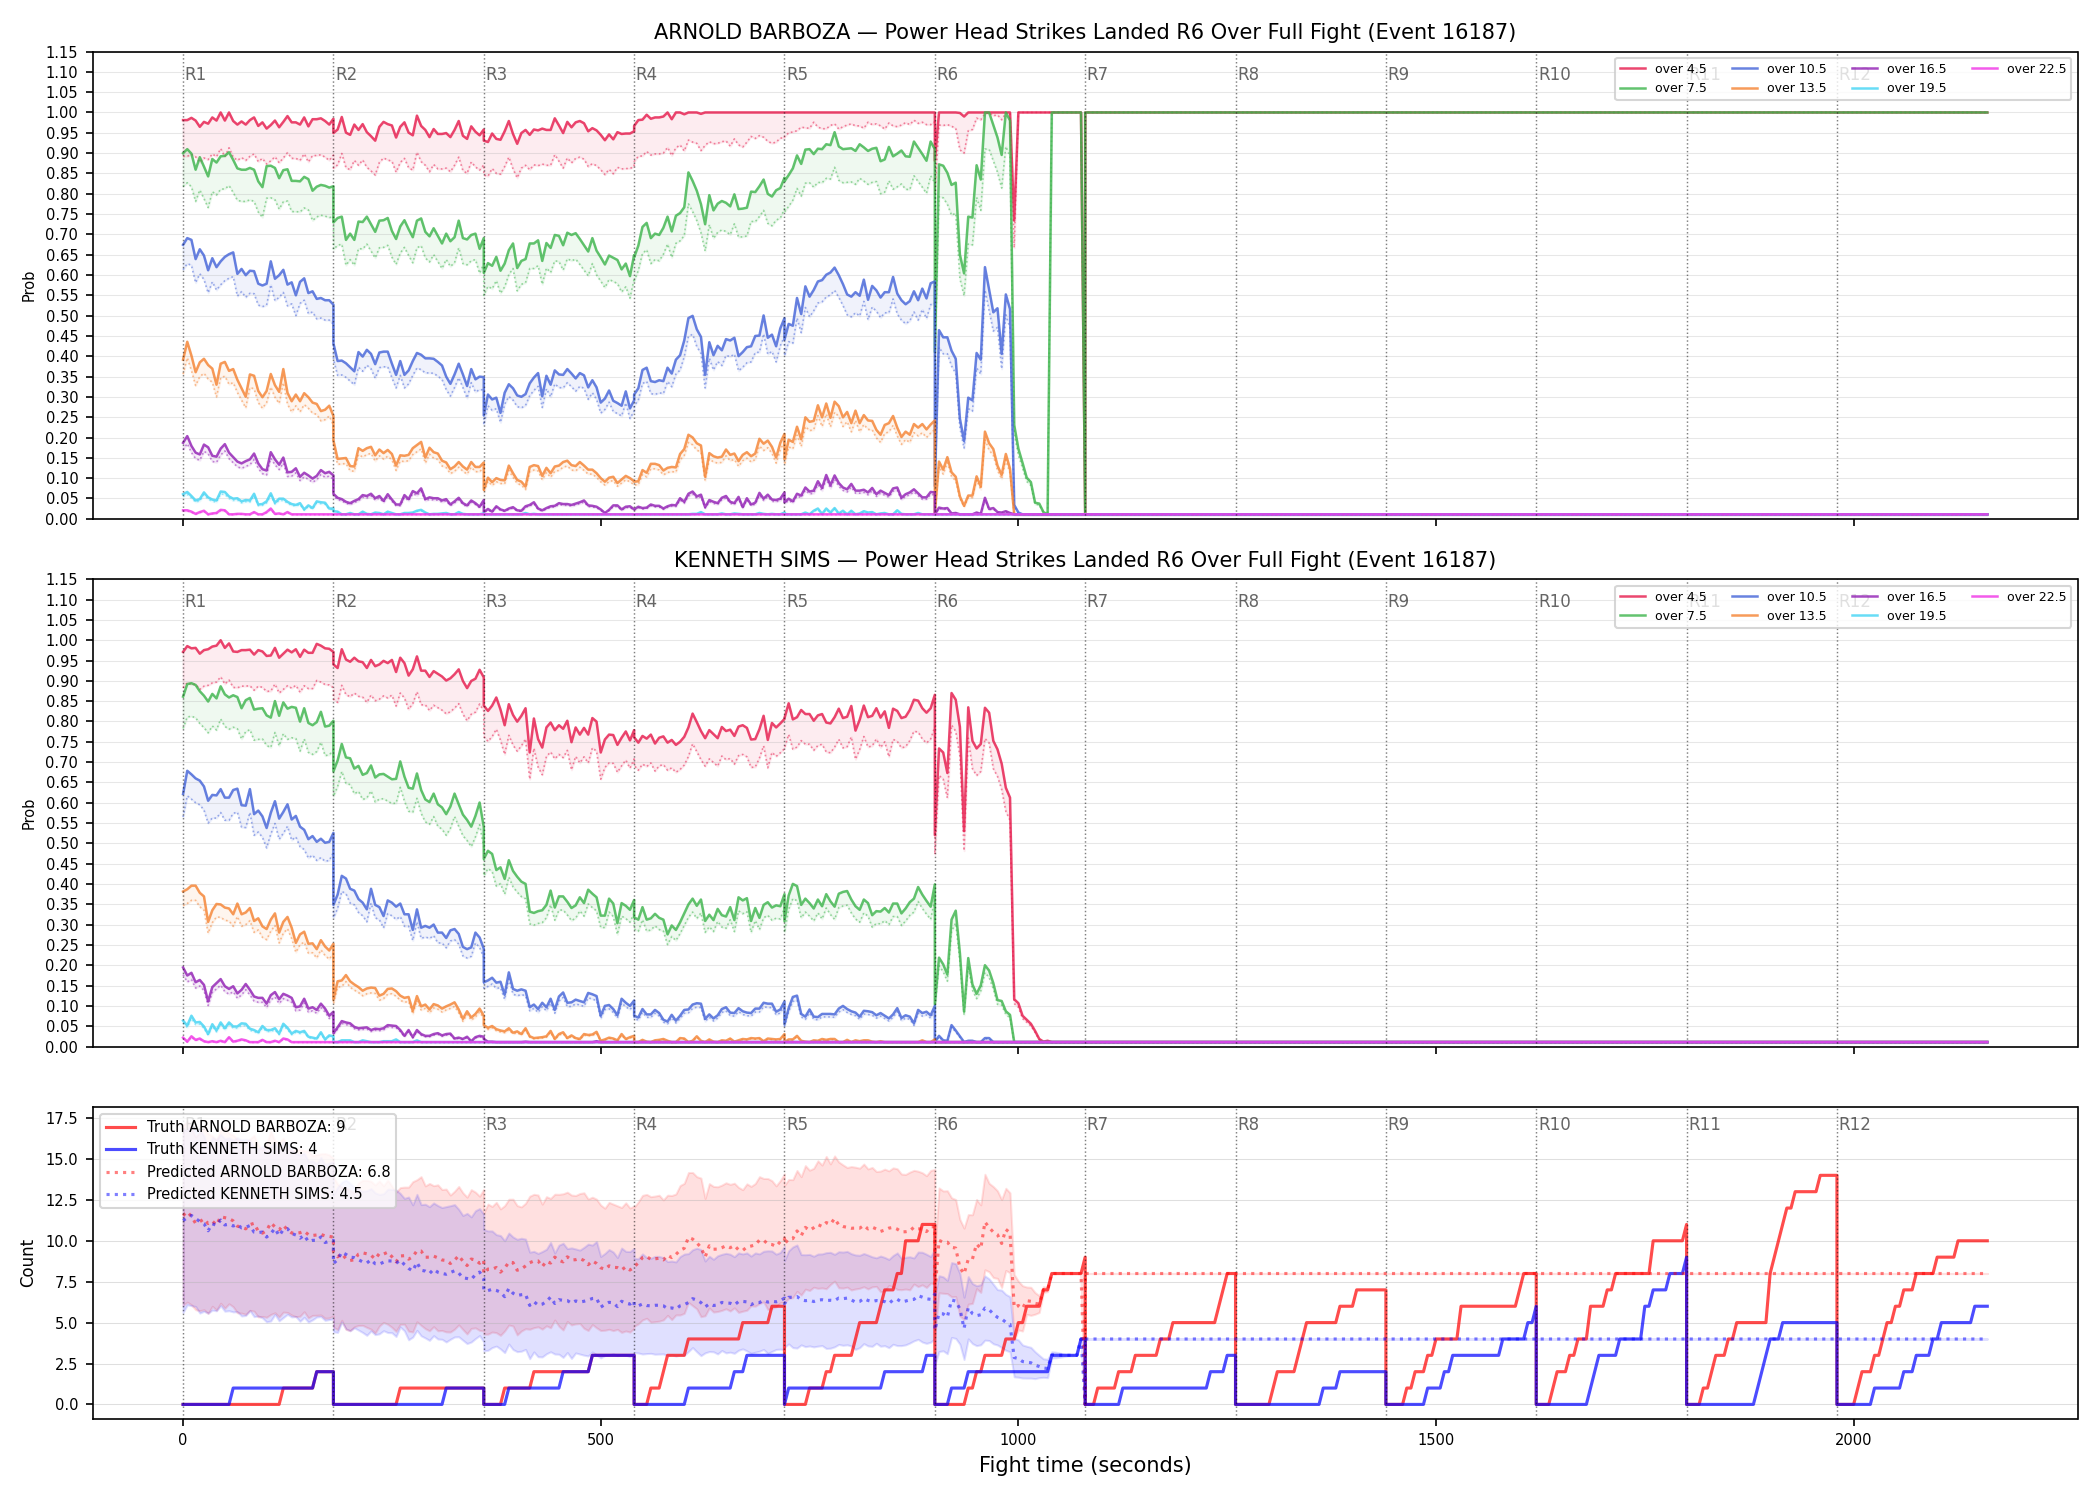Screen dimensions: 2100x1500
Task: Click the R3 round marker in Sims chart
Action: (x=496, y=601)
